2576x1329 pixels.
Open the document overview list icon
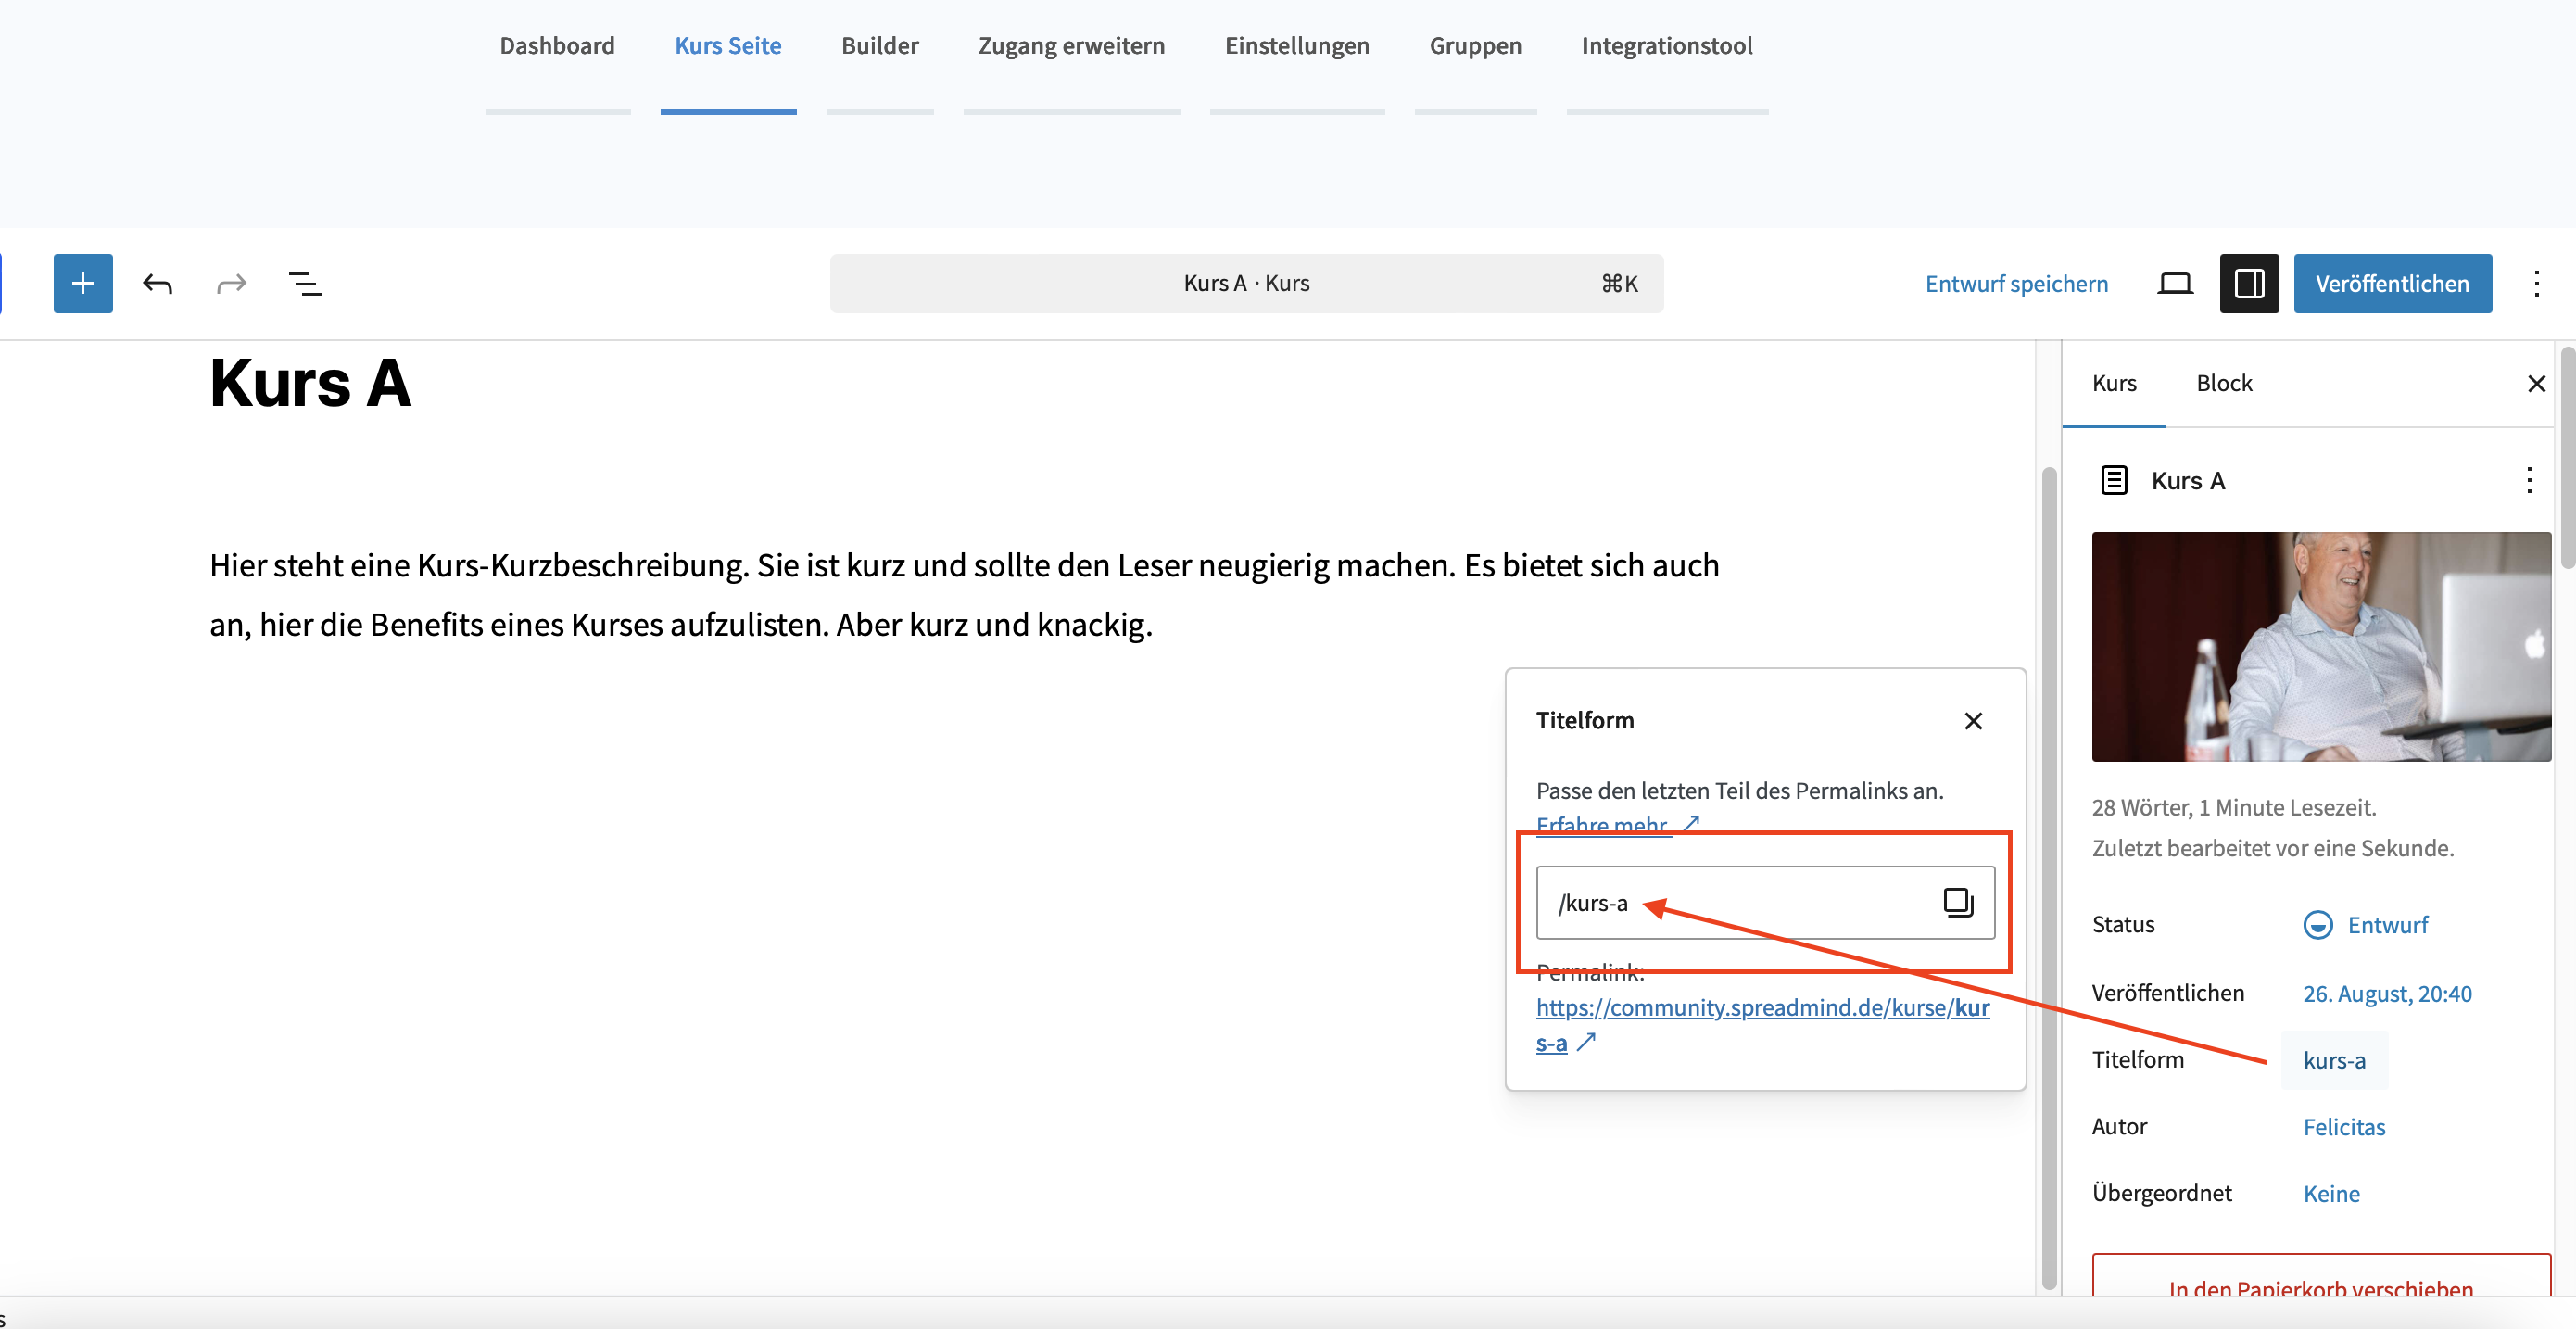(x=305, y=284)
